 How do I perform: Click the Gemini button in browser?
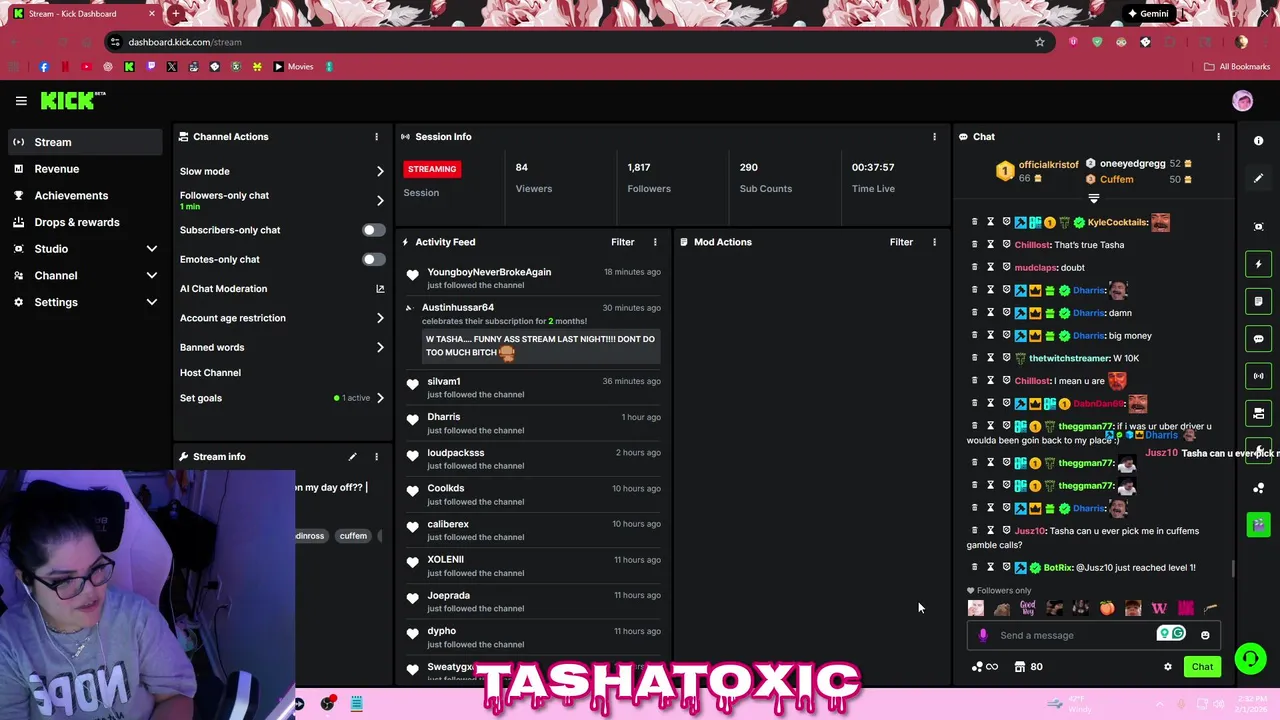coord(1148,14)
